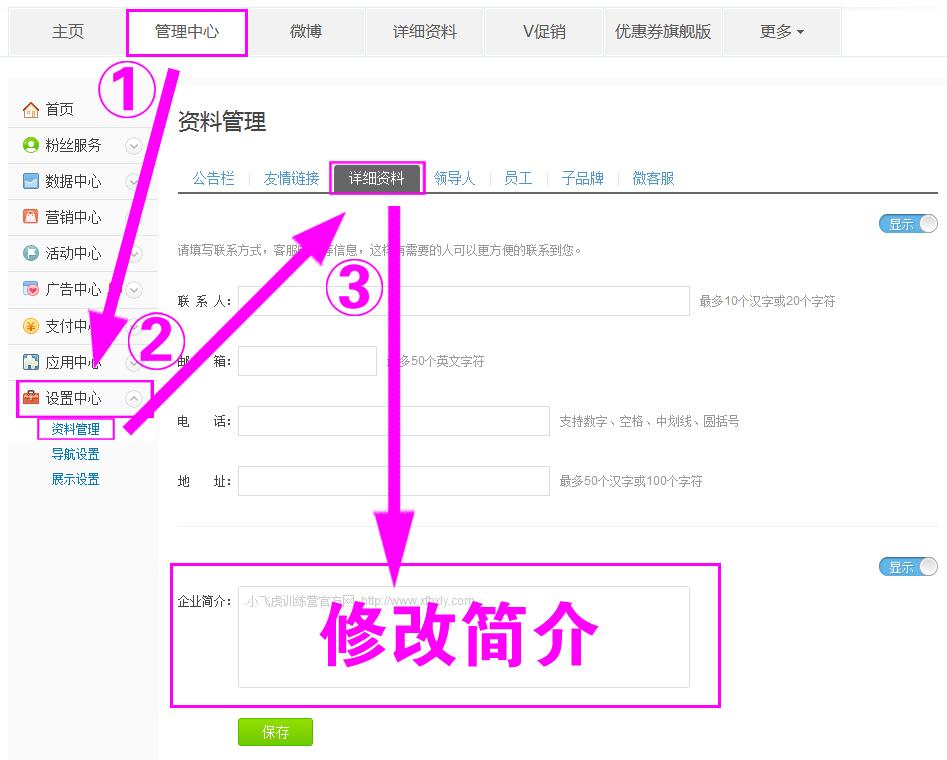
Task: Open the 更多 dropdown in top navigation
Action: point(782,32)
